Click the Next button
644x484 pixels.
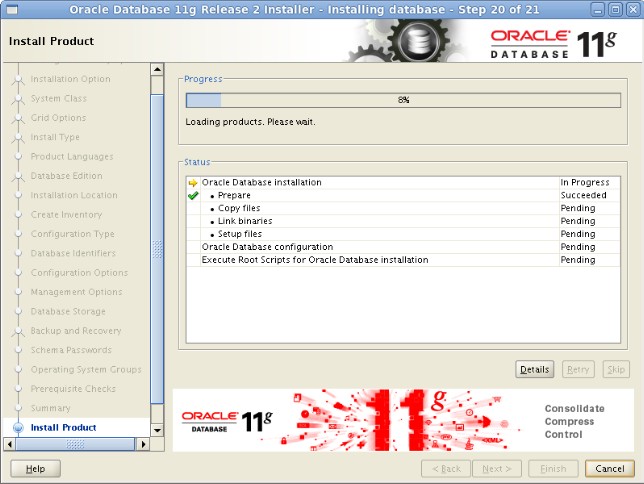(x=497, y=469)
